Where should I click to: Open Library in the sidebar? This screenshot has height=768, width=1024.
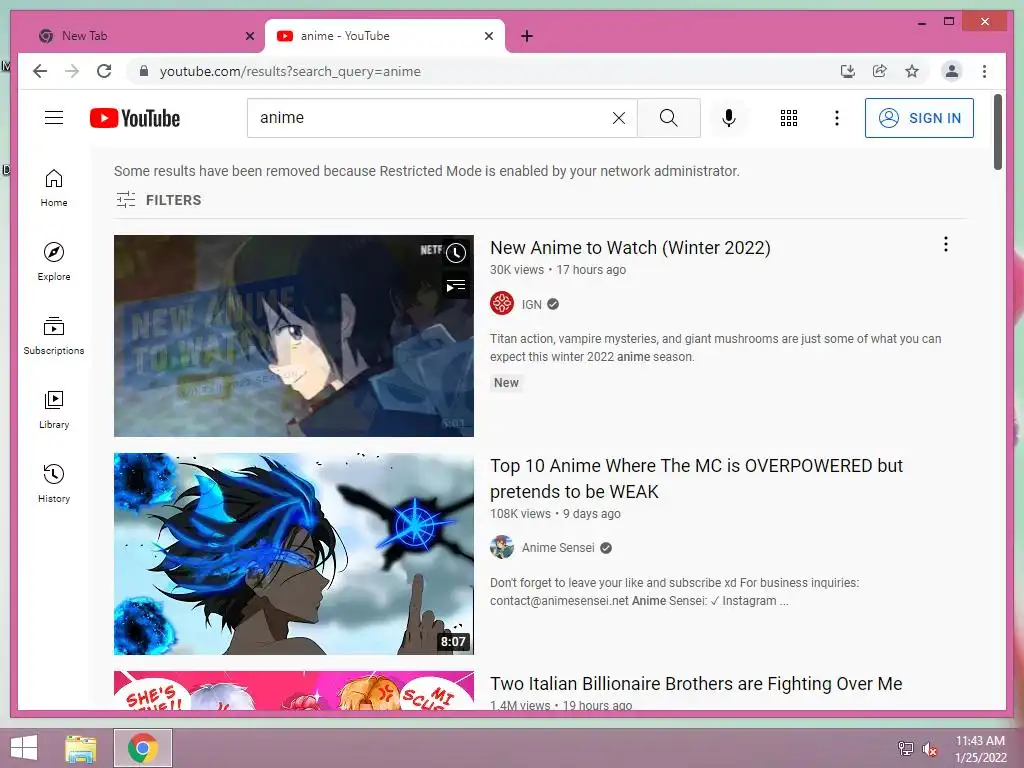[x=54, y=409]
